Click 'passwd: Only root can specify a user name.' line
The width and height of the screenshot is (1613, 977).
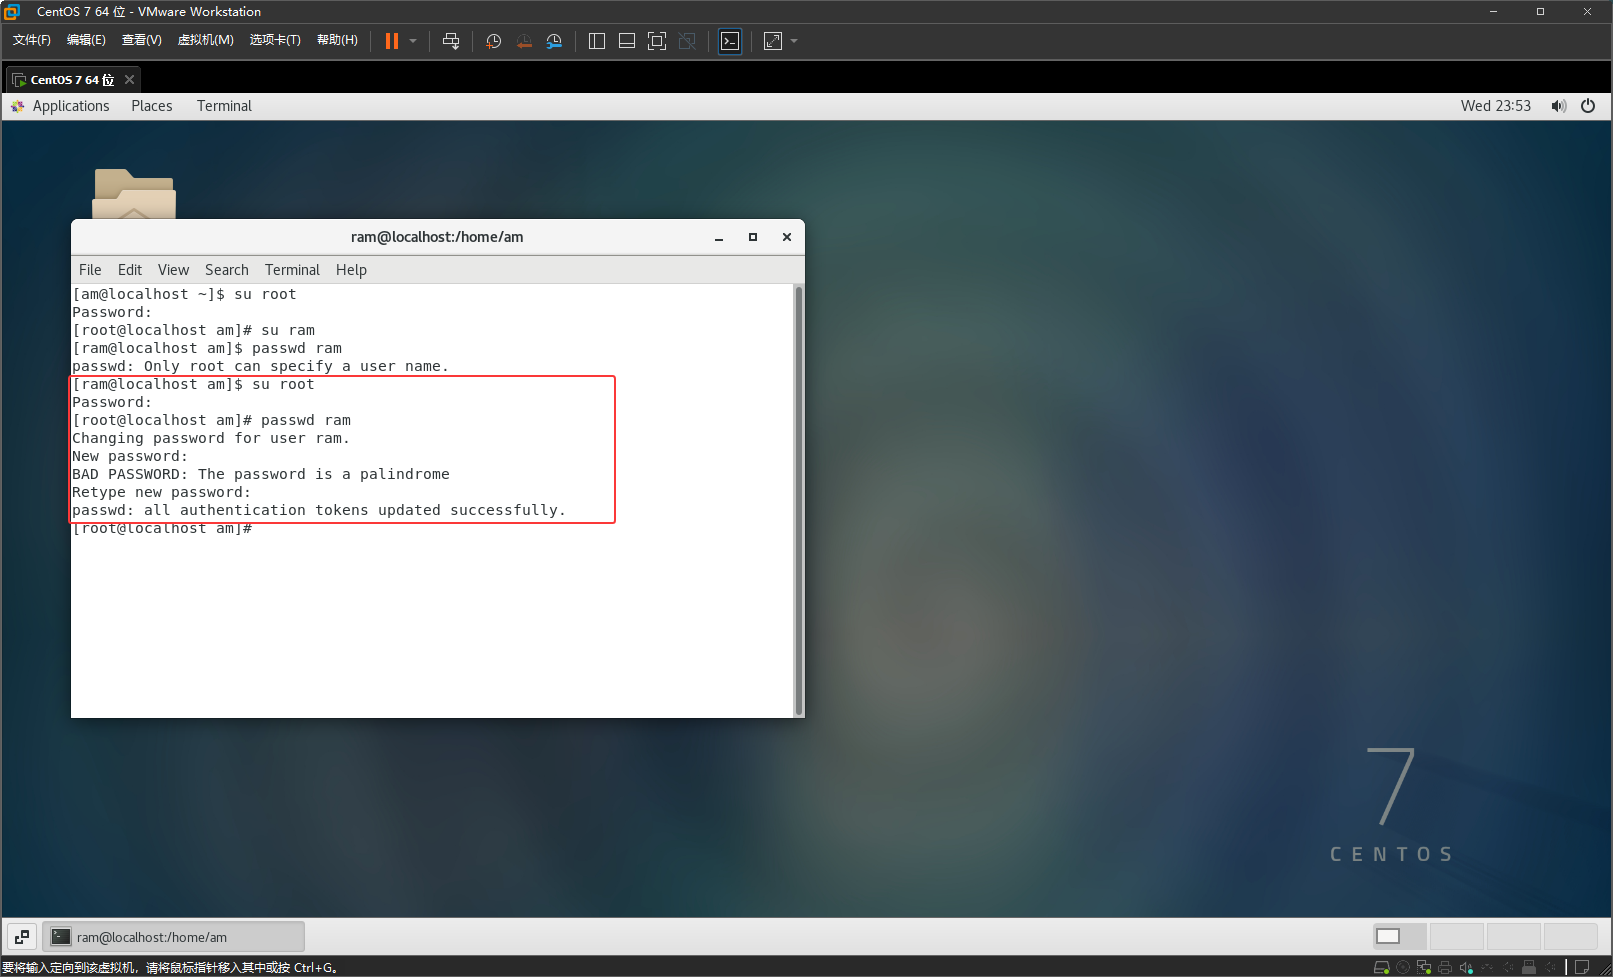point(260,366)
